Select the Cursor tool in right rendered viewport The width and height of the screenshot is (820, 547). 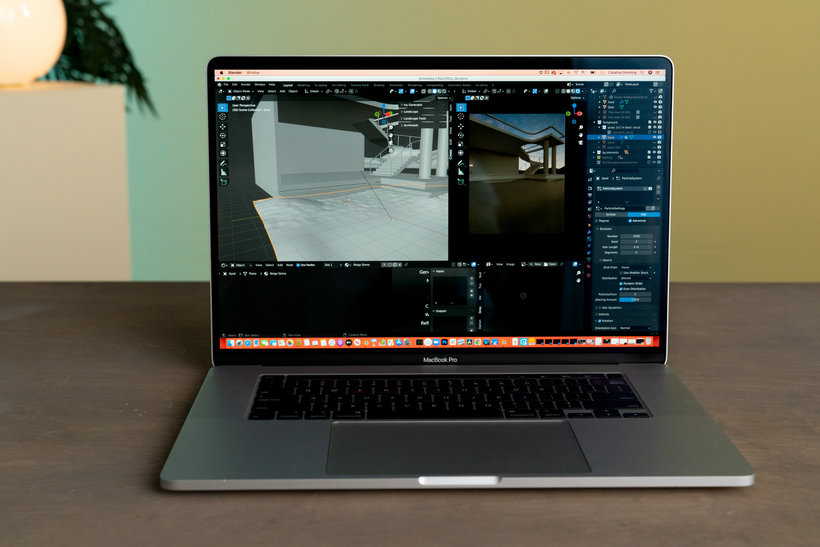(461, 117)
